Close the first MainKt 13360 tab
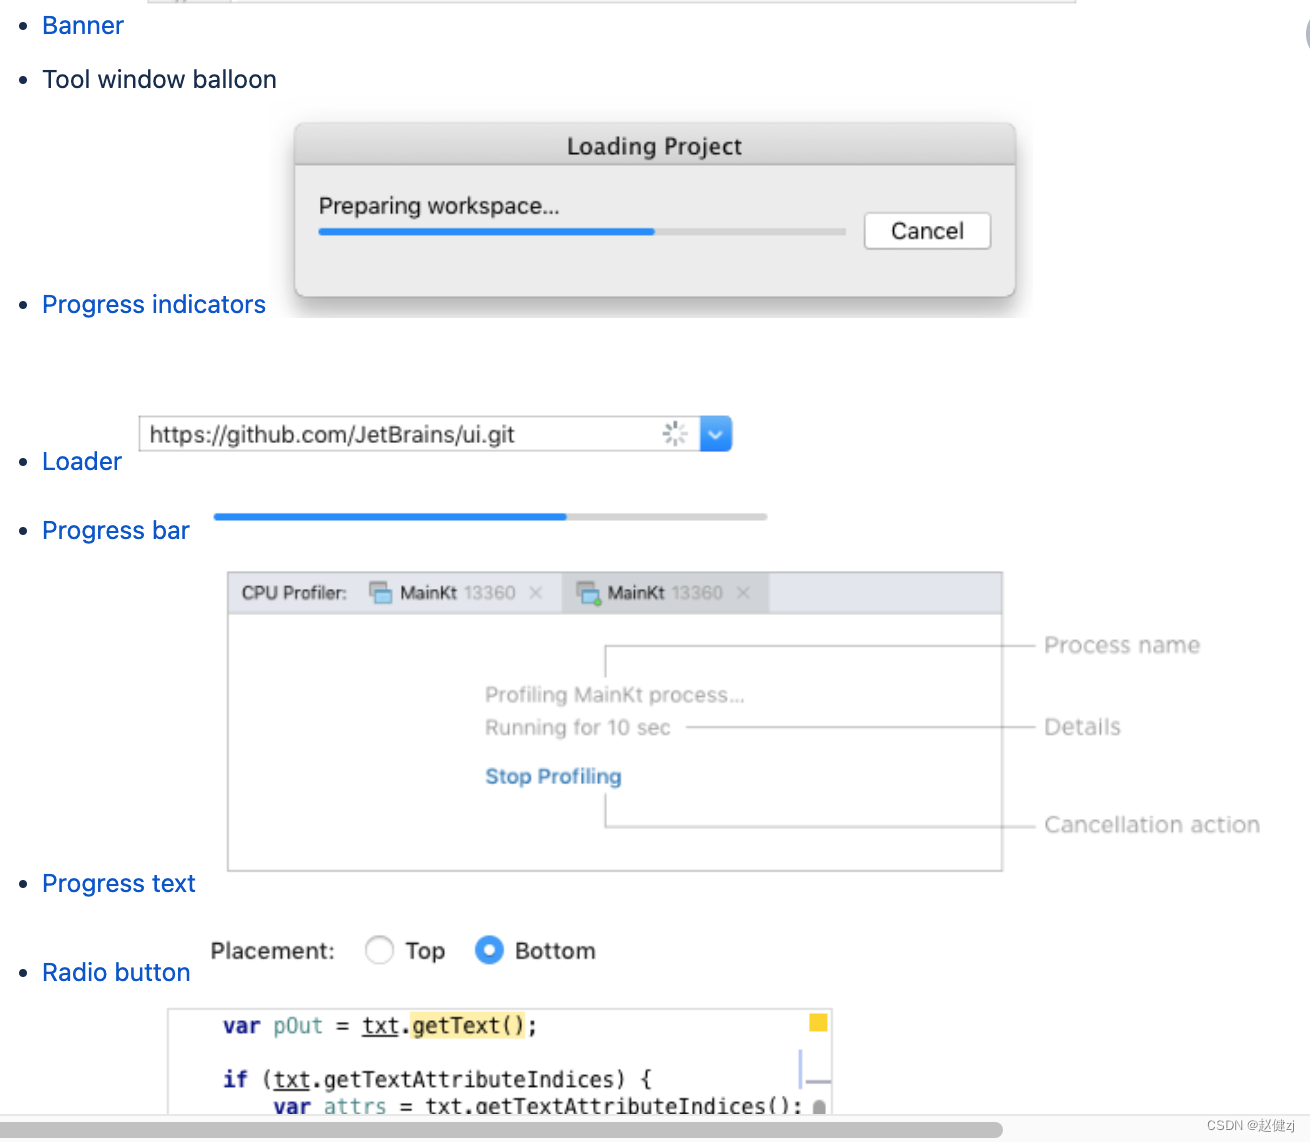 [x=536, y=593]
